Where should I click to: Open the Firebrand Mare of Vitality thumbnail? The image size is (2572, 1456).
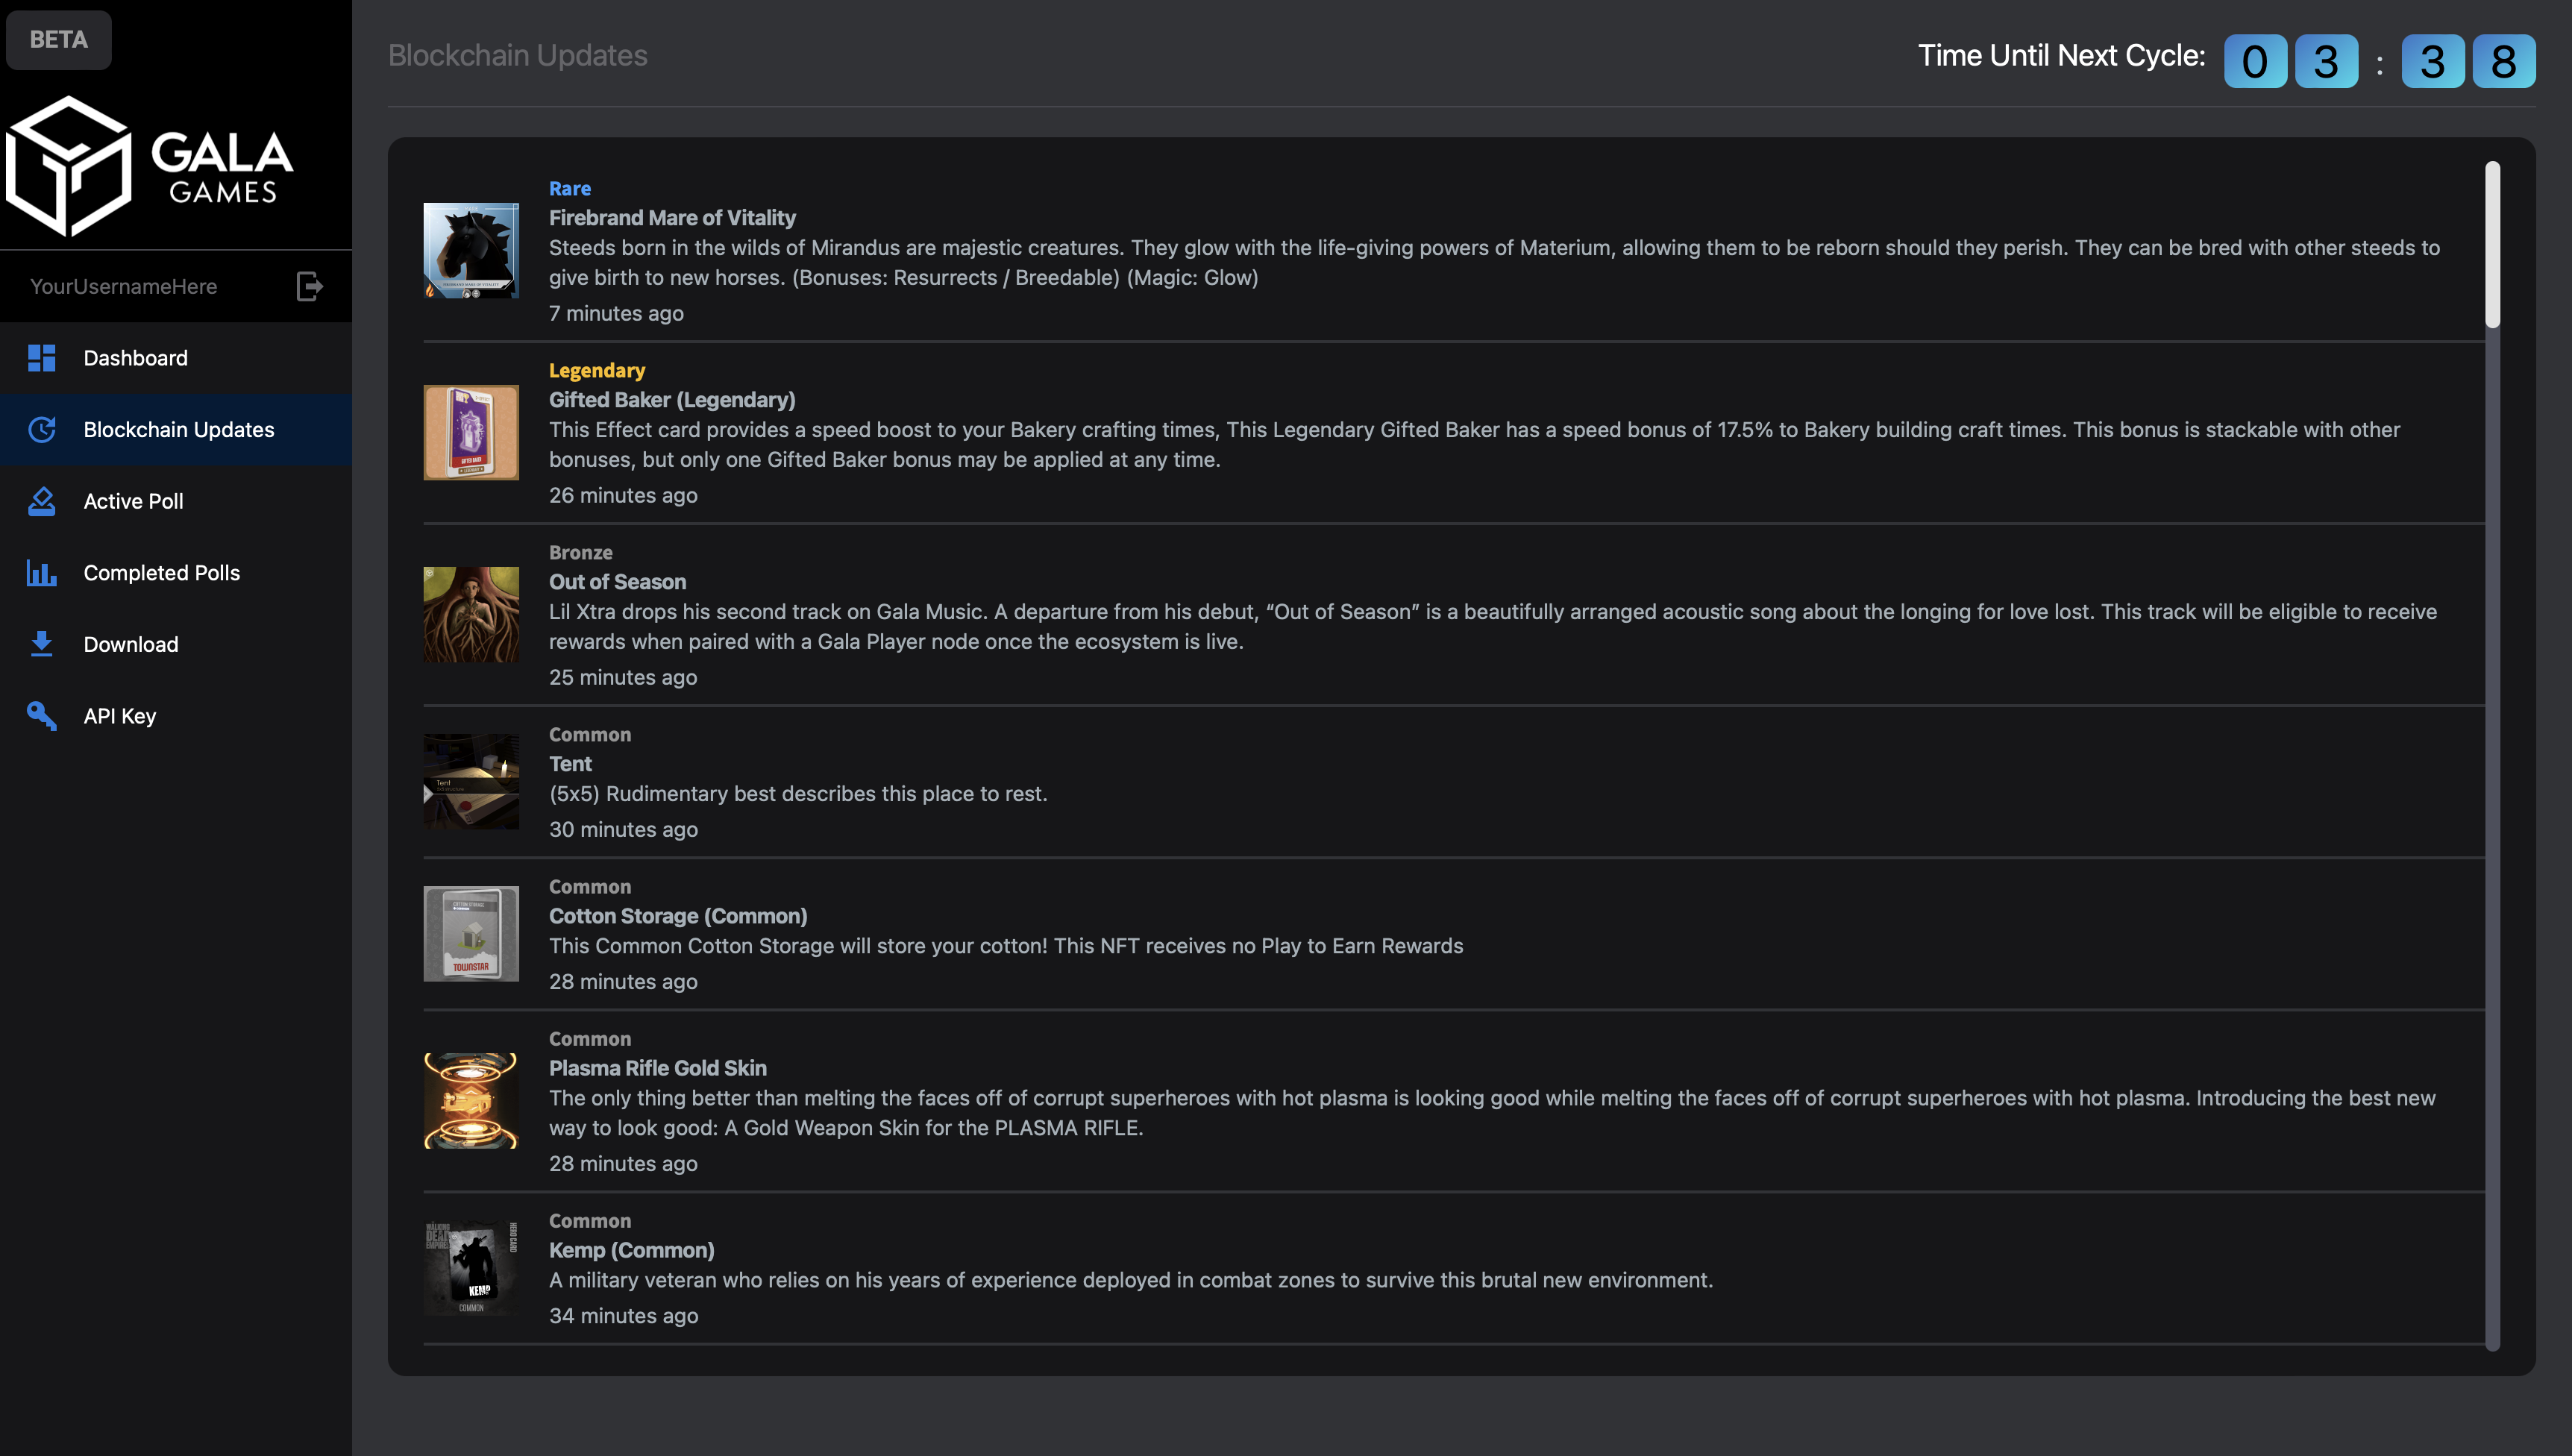point(471,251)
